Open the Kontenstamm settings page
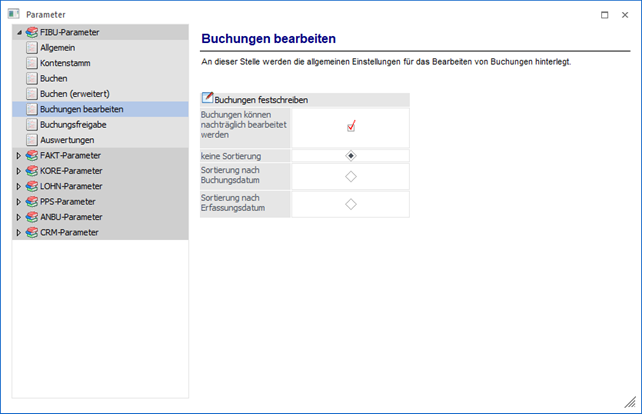This screenshot has width=642, height=414. [x=66, y=63]
